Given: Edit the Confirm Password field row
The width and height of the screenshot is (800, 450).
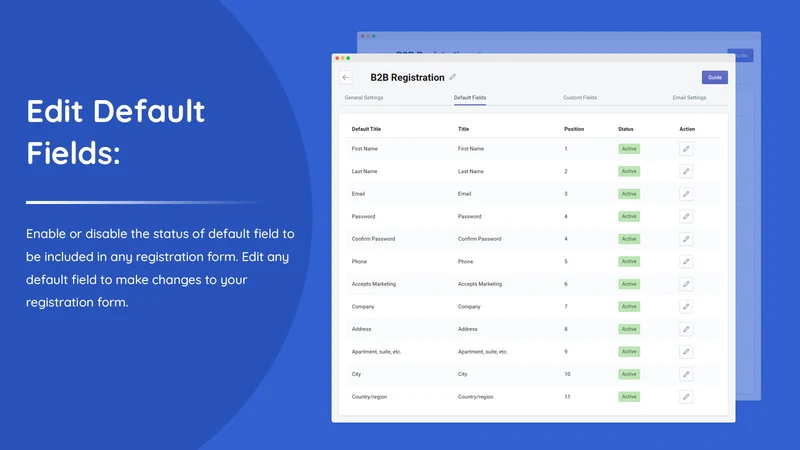Looking at the screenshot, I should (x=686, y=239).
